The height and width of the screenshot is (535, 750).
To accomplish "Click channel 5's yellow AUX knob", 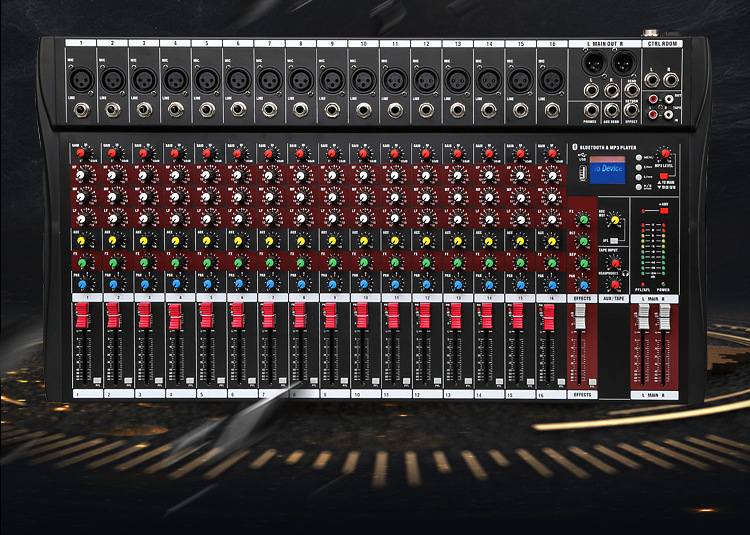I will click(208, 241).
